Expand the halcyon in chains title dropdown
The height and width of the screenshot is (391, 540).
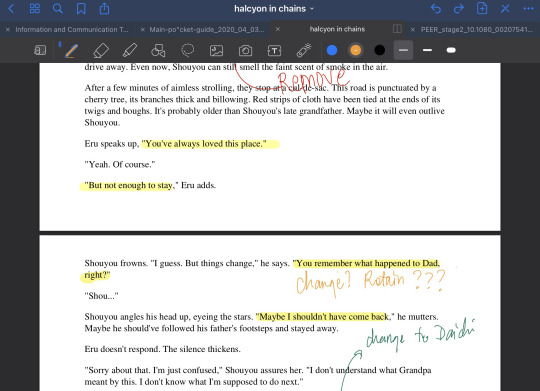274,9
